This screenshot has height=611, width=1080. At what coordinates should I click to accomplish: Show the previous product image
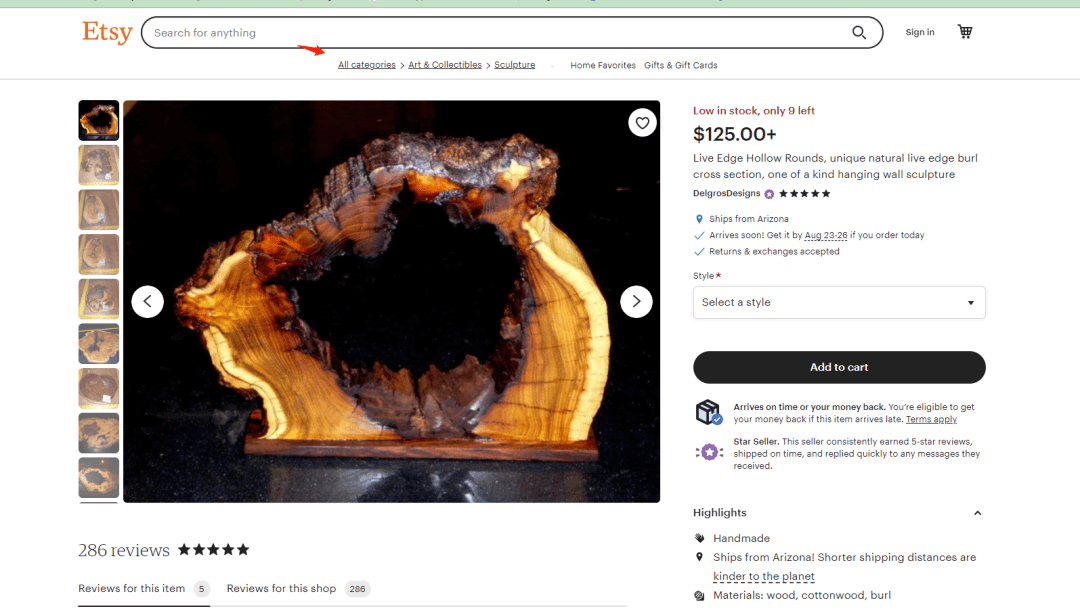pos(147,301)
